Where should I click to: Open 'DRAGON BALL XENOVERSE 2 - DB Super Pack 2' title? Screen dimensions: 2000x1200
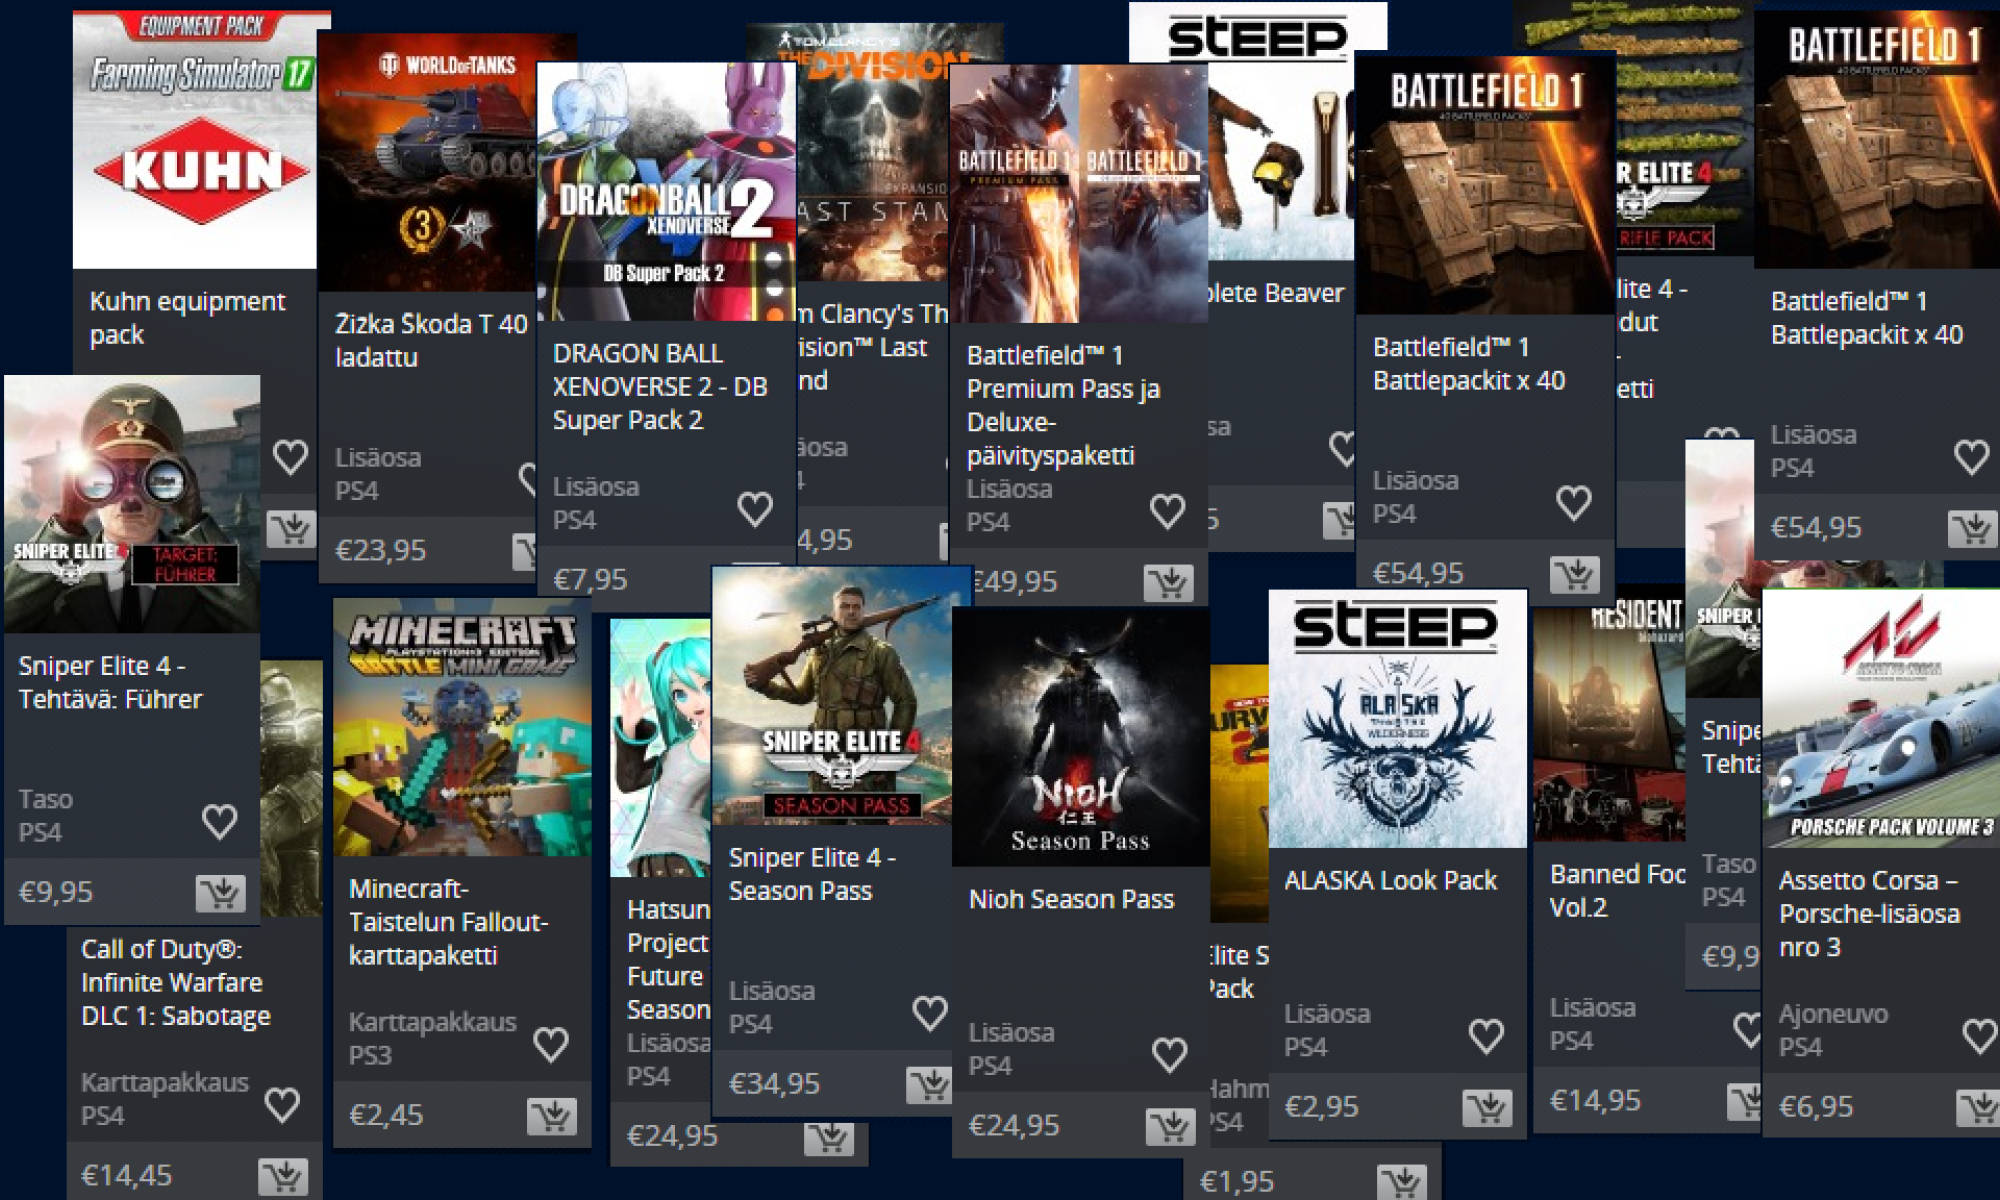point(660,386)
